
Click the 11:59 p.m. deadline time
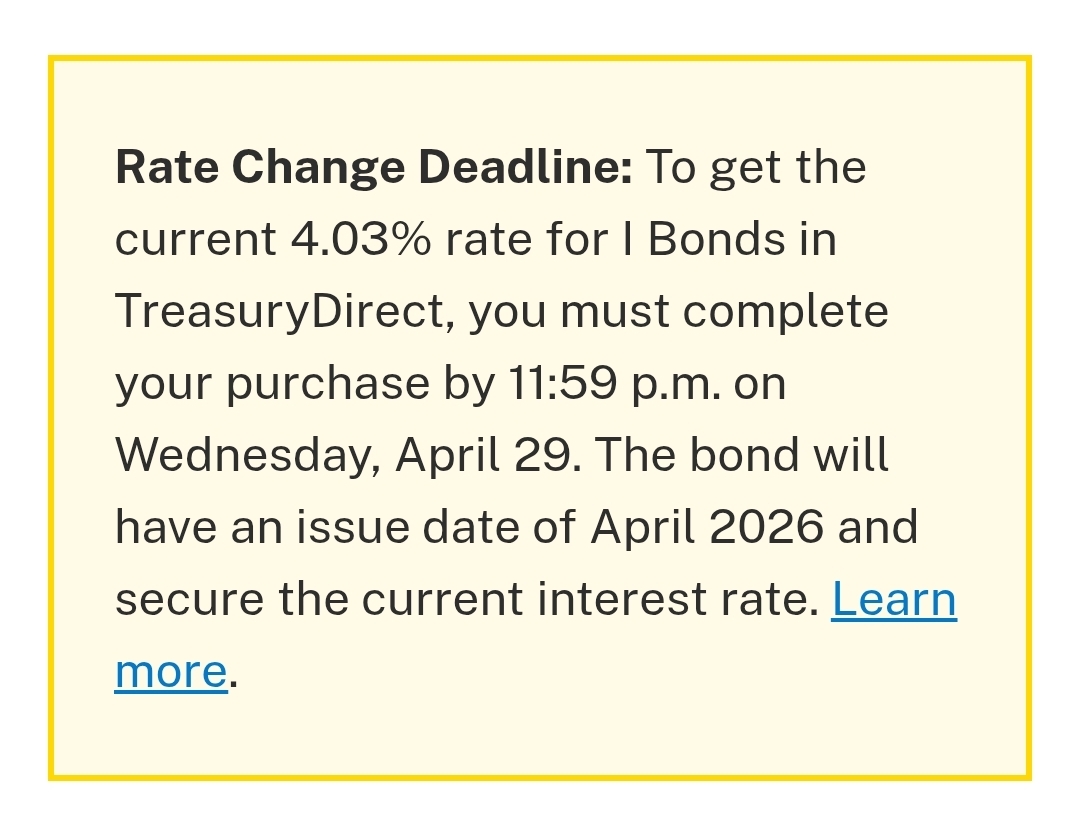coord(614,383)
